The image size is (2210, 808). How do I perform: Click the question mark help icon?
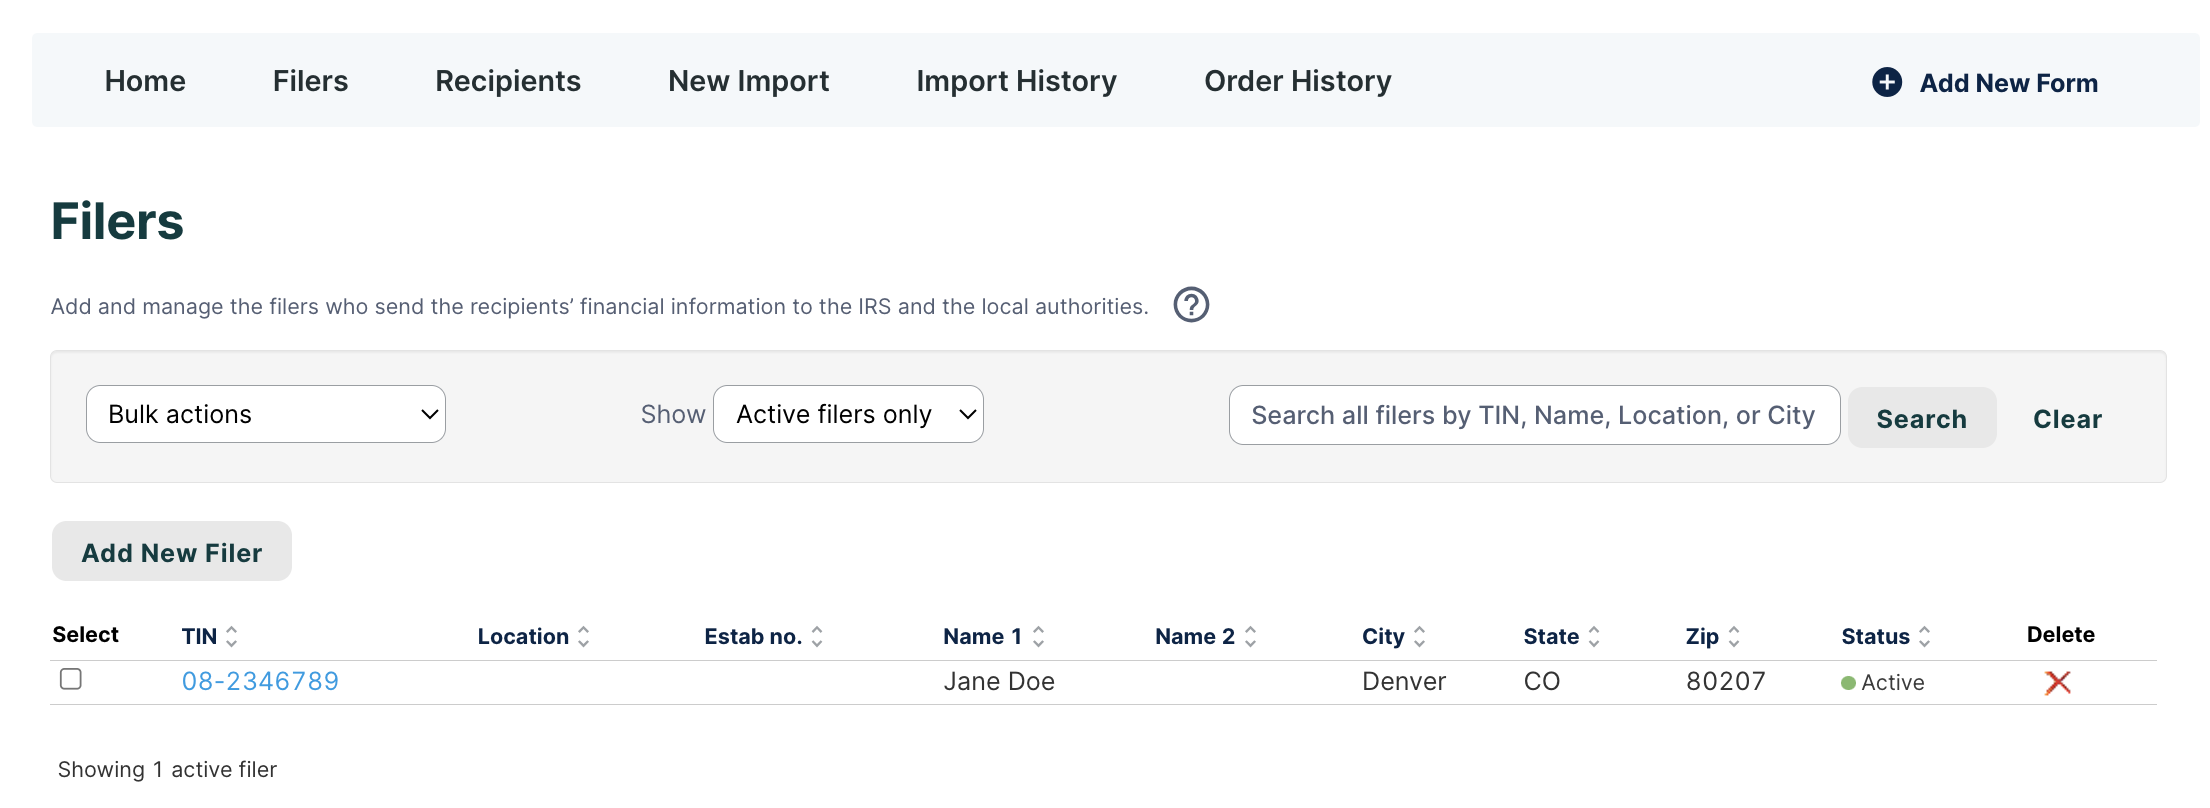[1190, 305]
